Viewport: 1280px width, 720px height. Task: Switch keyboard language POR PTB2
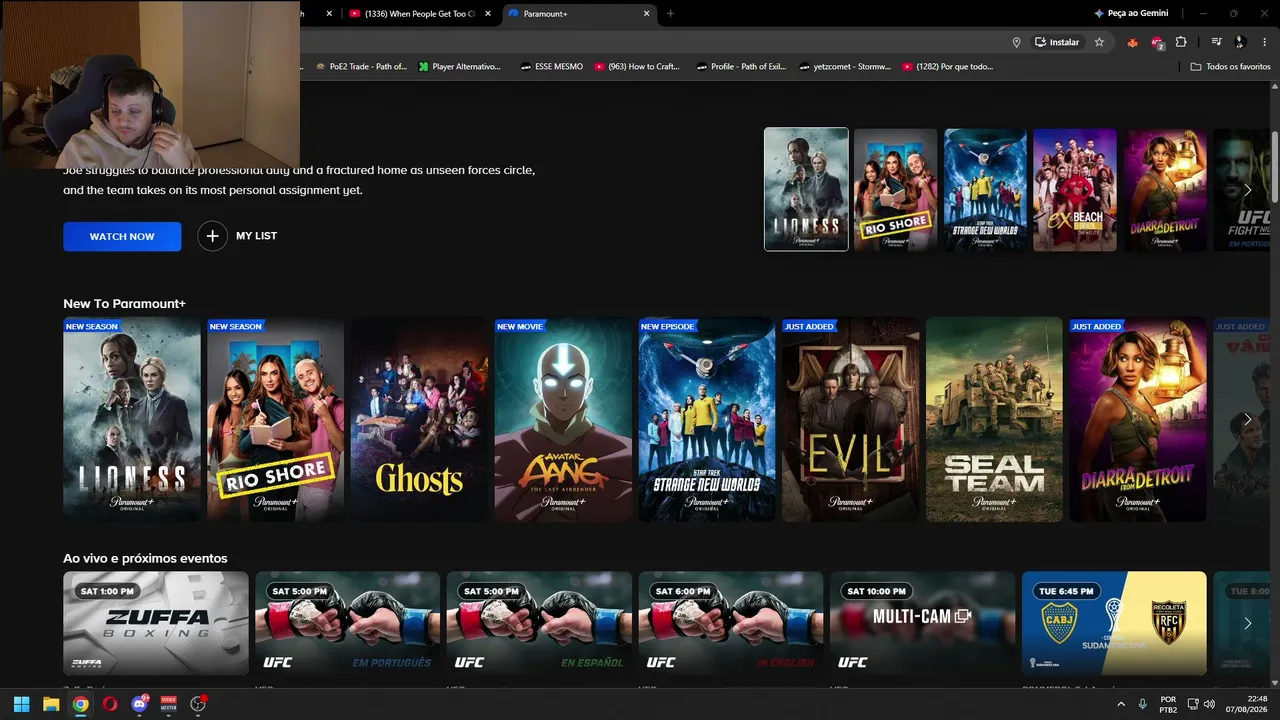pos(1168,704)
